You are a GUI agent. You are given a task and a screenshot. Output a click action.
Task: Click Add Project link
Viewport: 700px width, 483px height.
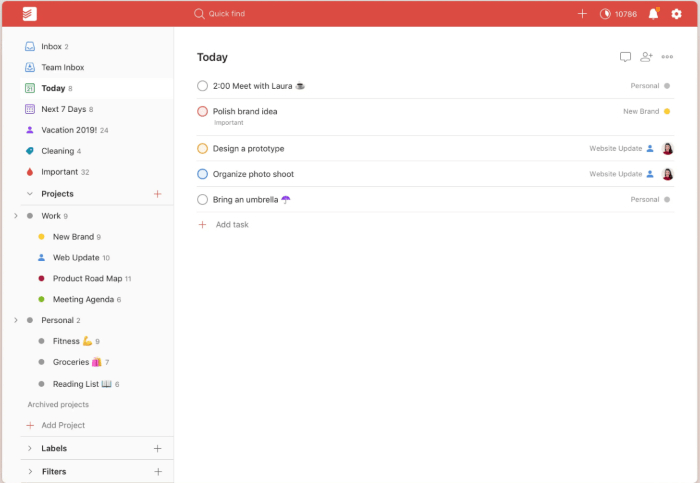click(x=63, y=425)
